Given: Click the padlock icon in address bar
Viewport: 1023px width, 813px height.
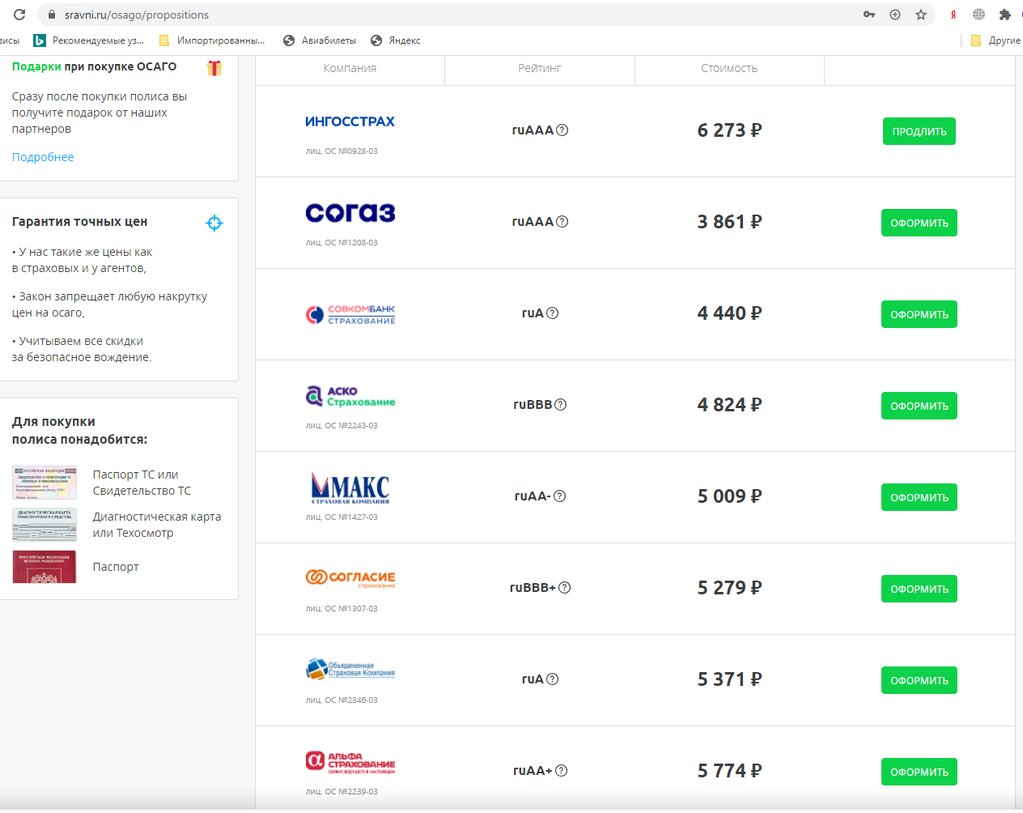Looking at the screenshot, I should point(52,14).
